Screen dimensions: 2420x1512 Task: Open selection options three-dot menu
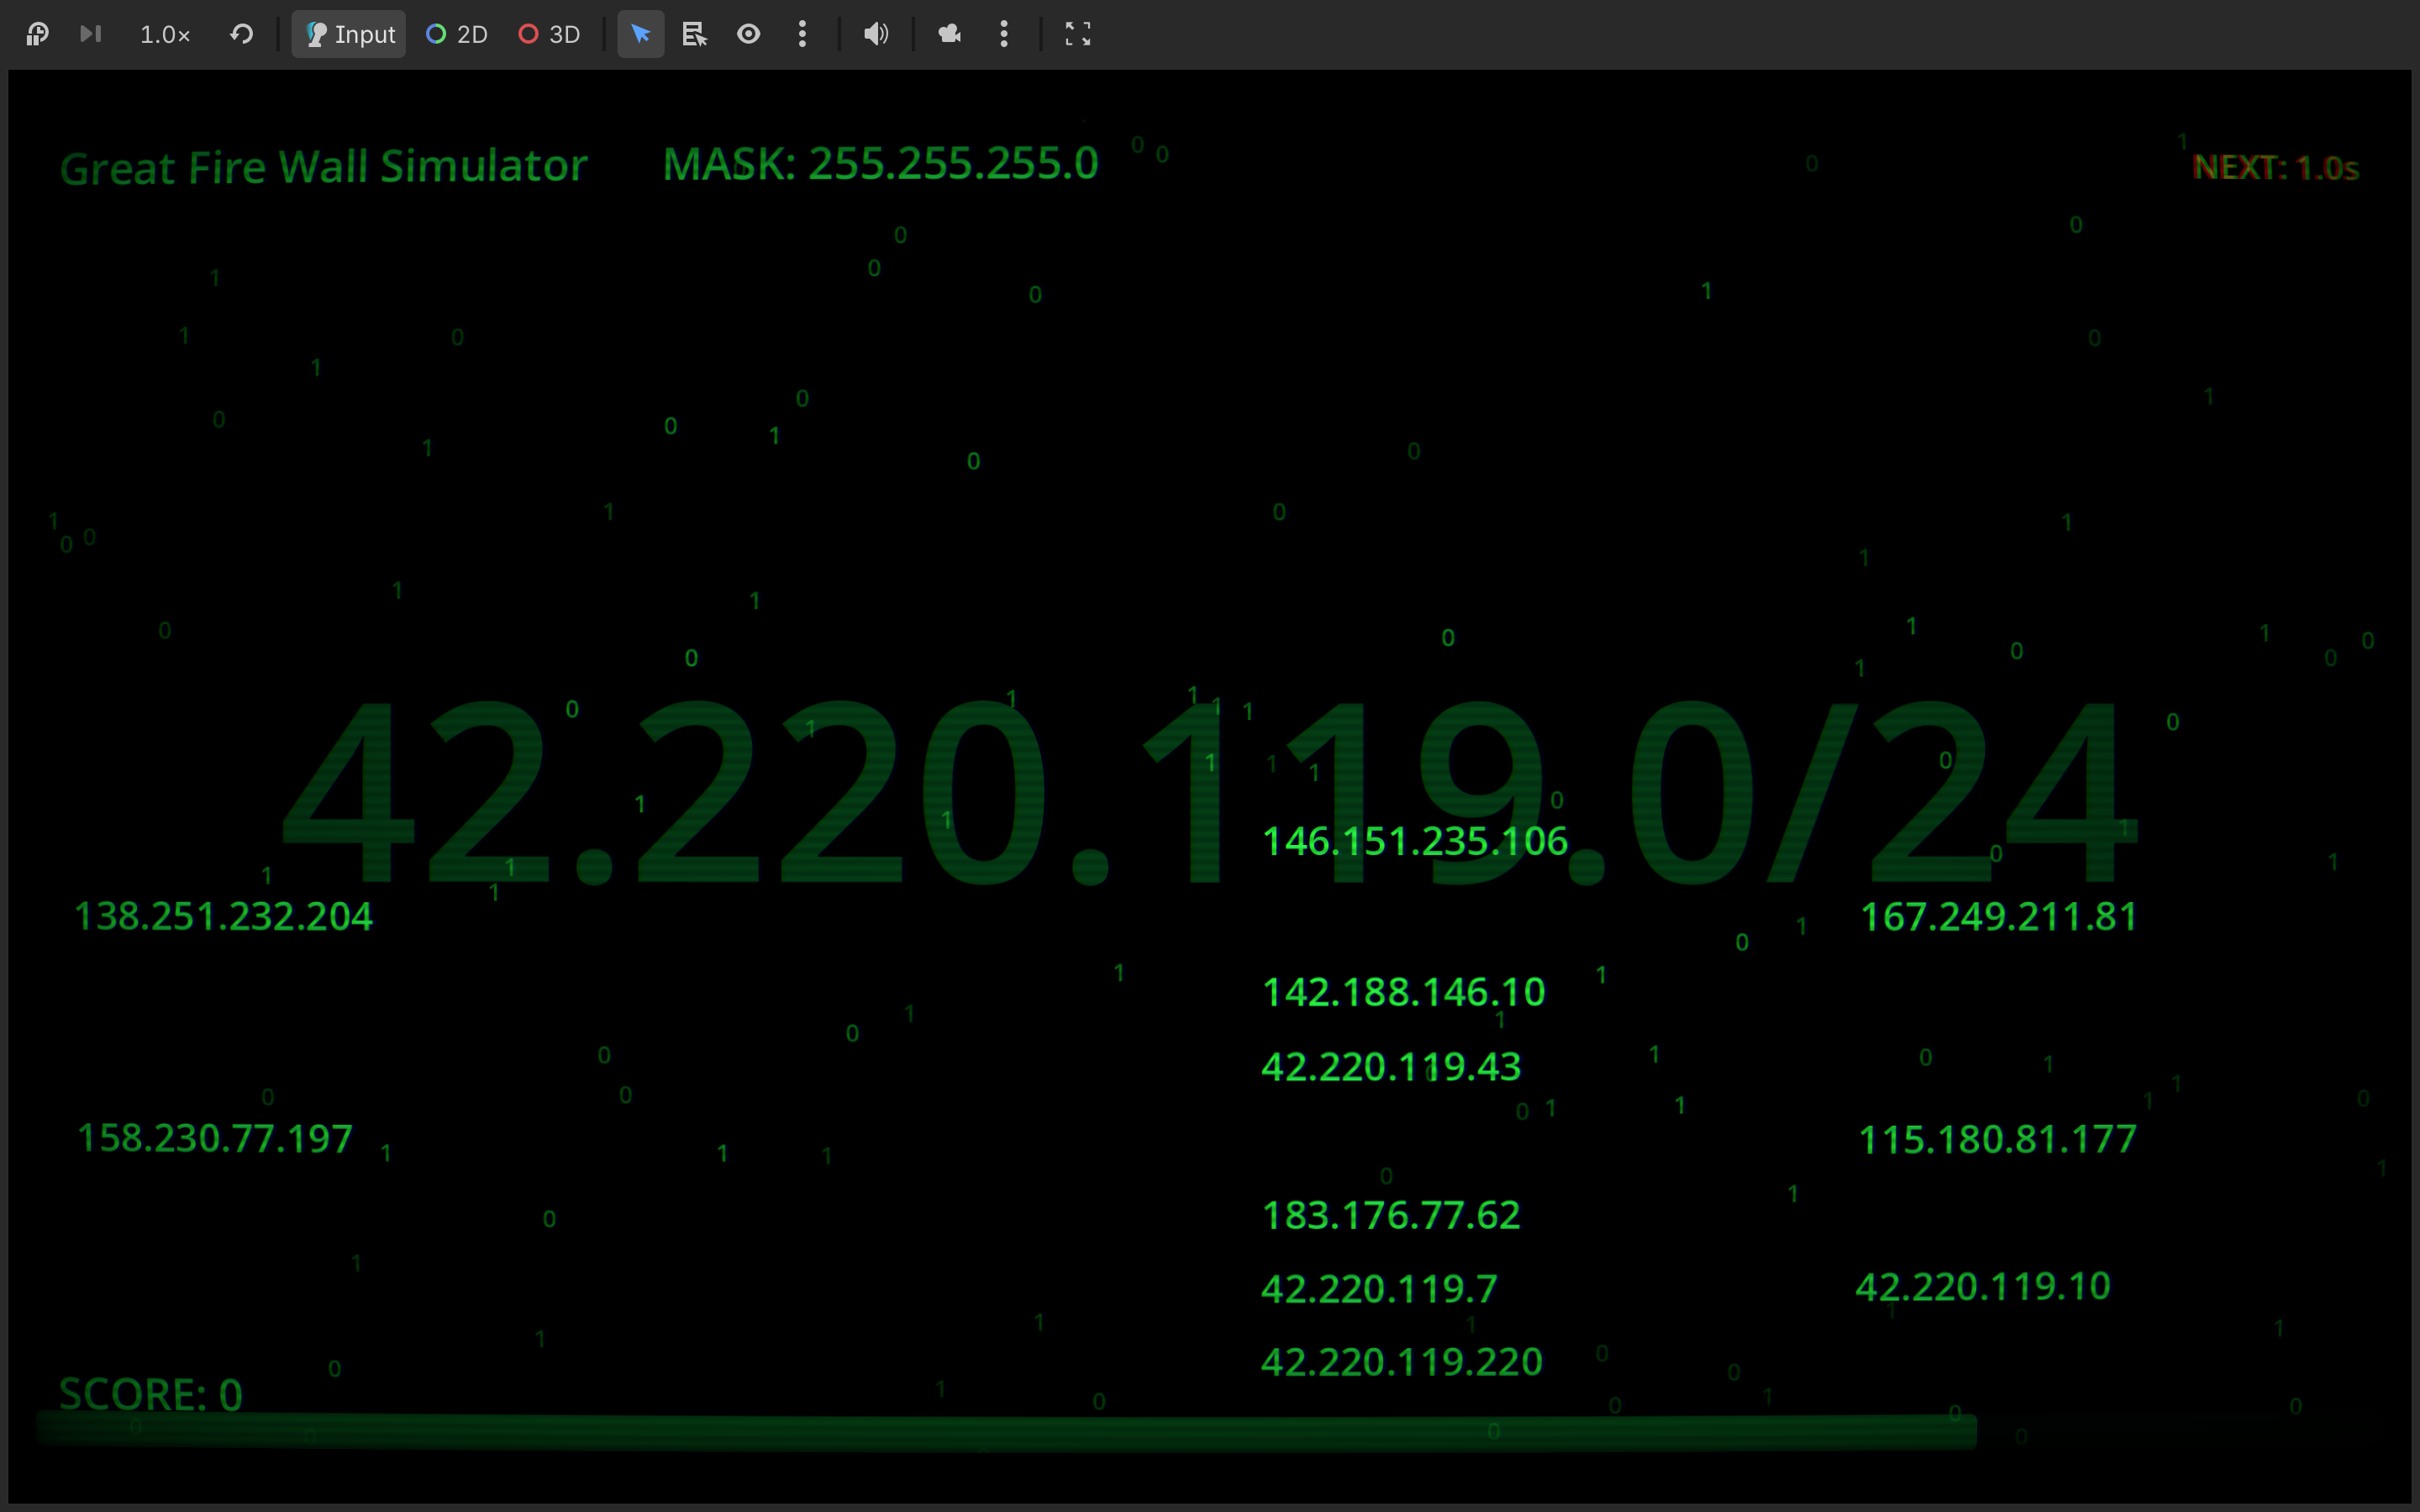point(802,34)
